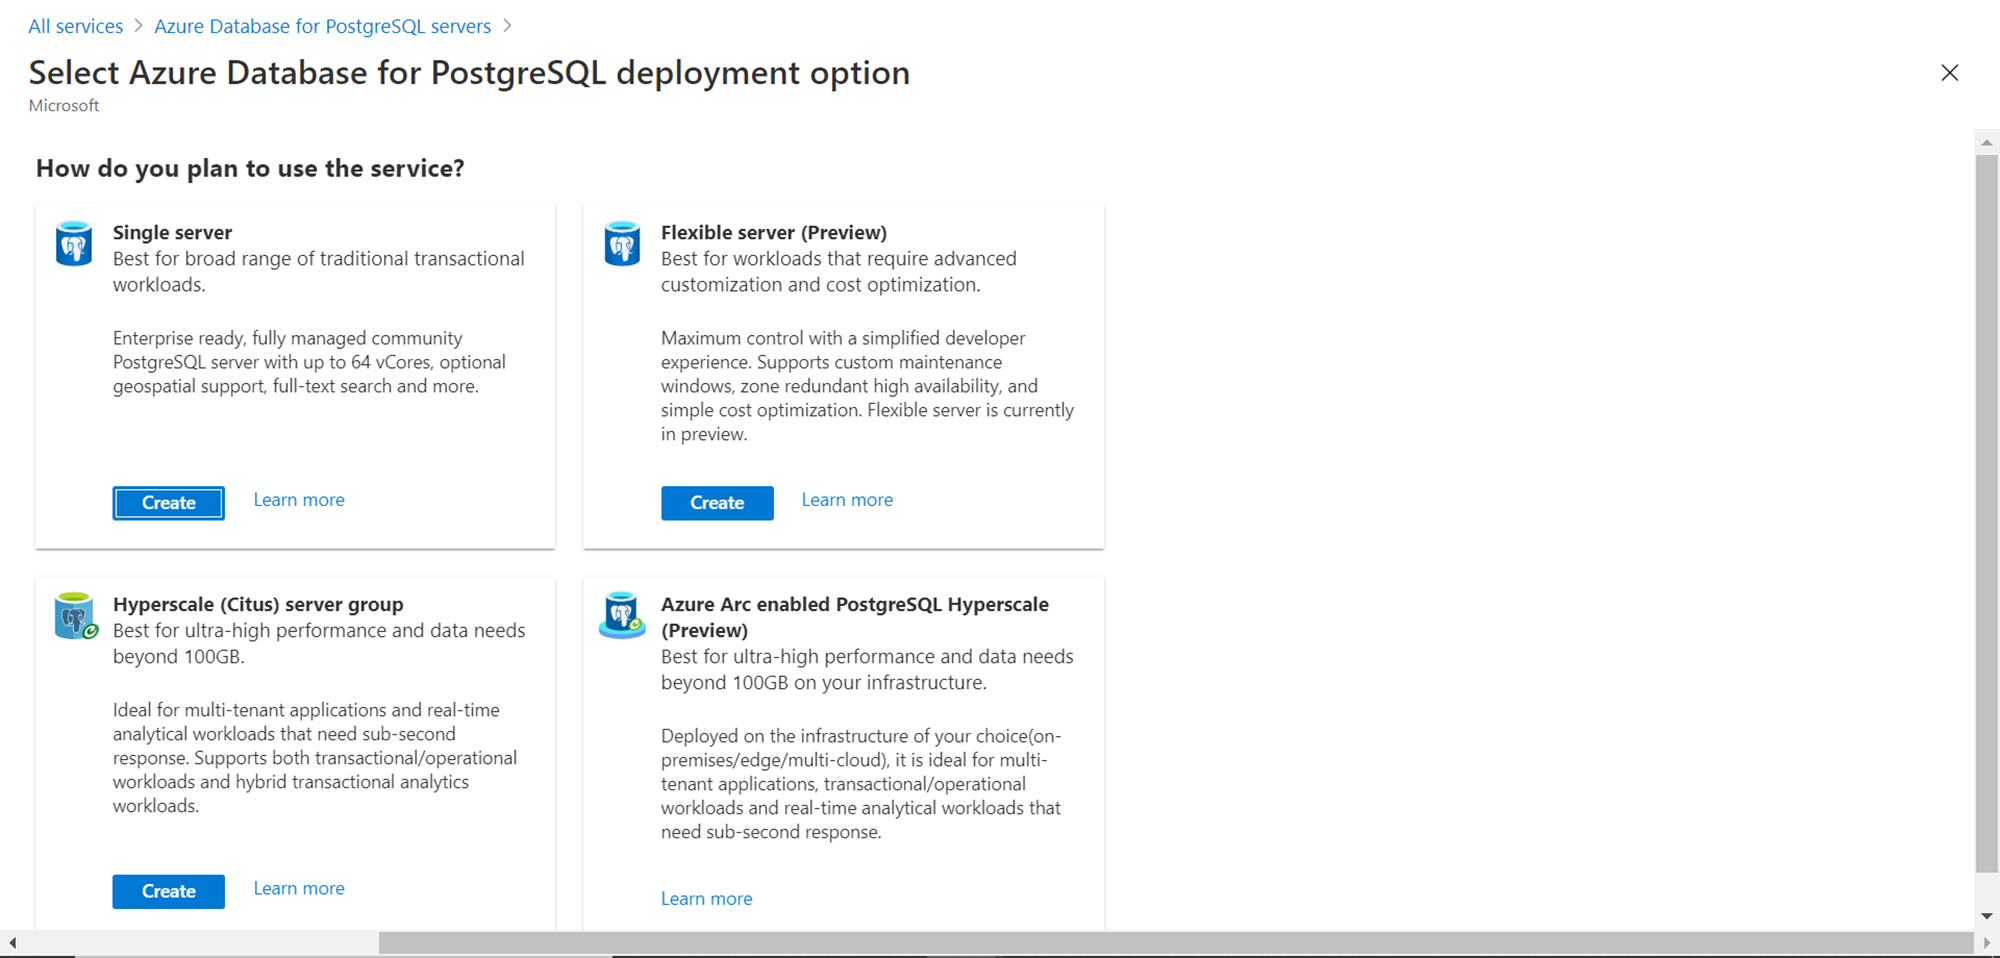Click the Azure Arc enabled PostgreSQL icon

pyautogui.click(x=622, y=616)
